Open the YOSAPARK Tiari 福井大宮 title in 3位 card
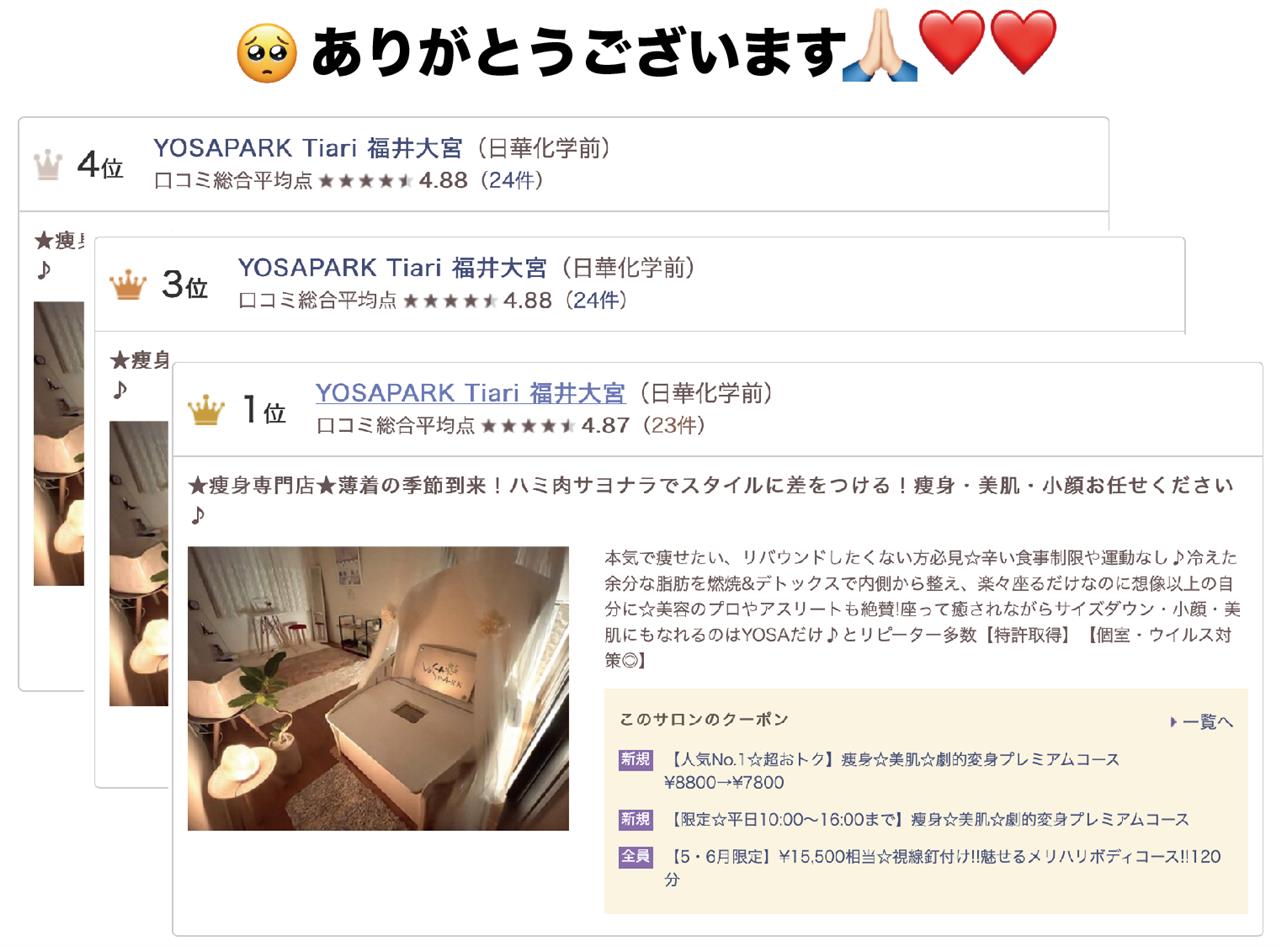 [x=392, y=268]
